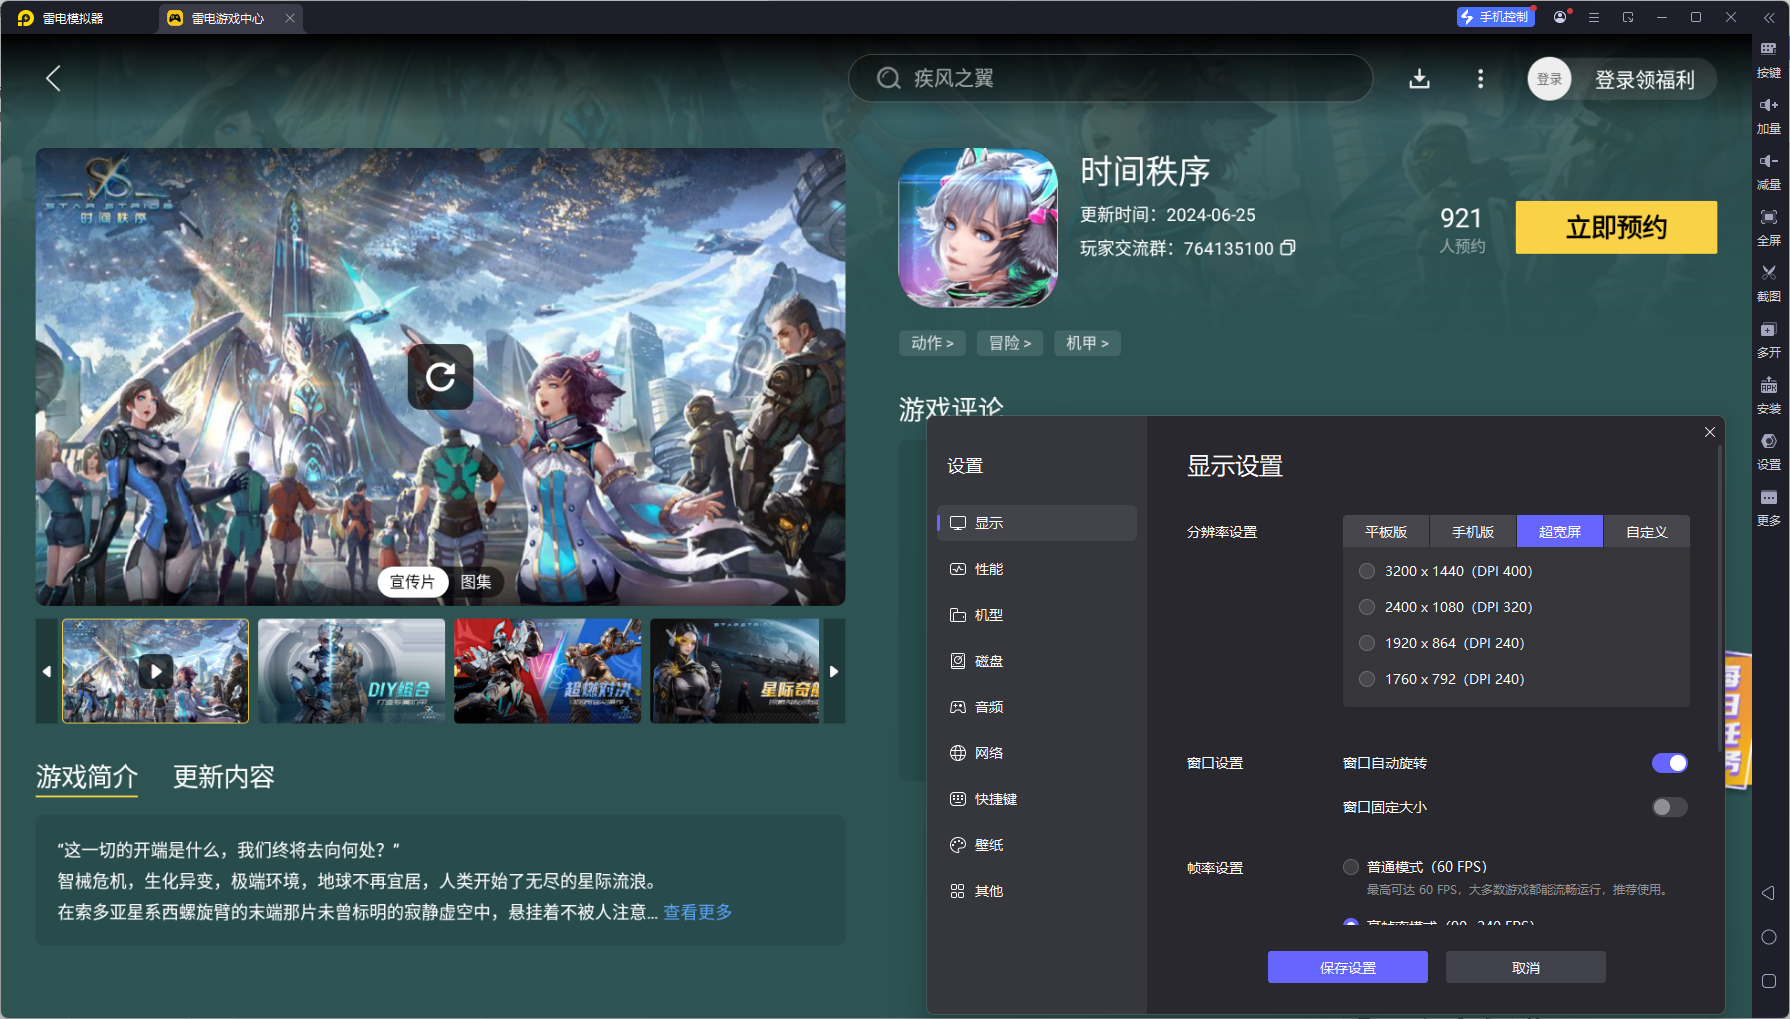Increase volume with 加量 sidebar icon

coord(1768,115)
